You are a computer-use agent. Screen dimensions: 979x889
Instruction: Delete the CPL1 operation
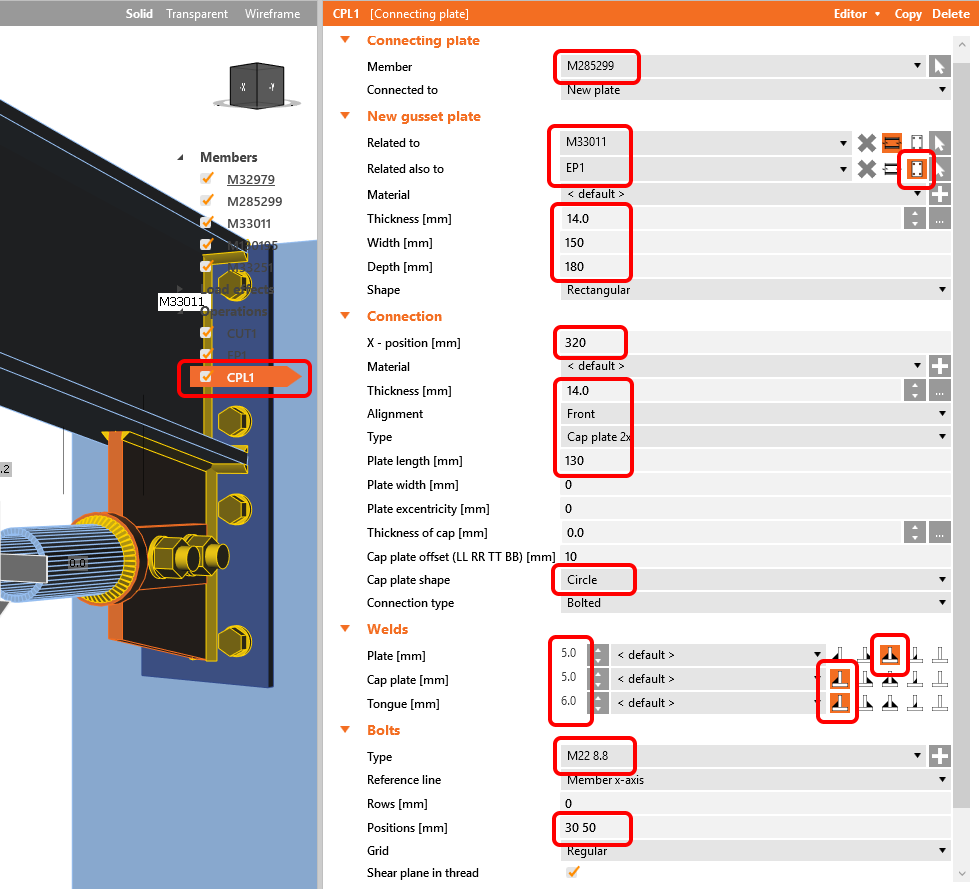(950, 13)
